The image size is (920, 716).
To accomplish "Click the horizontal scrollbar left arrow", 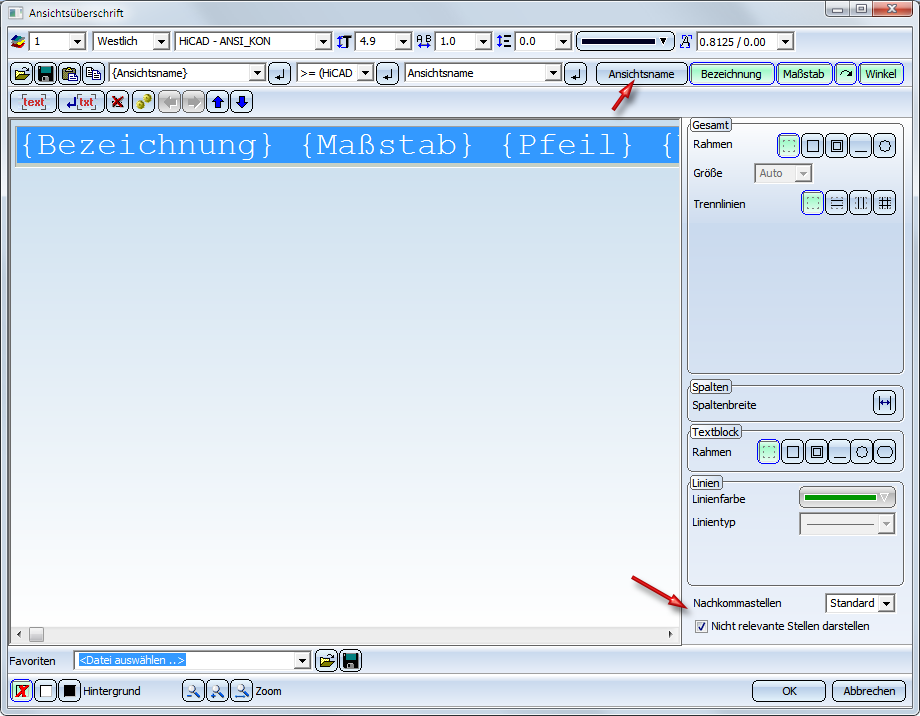I will pyautogui.click(x=19, y=634).
